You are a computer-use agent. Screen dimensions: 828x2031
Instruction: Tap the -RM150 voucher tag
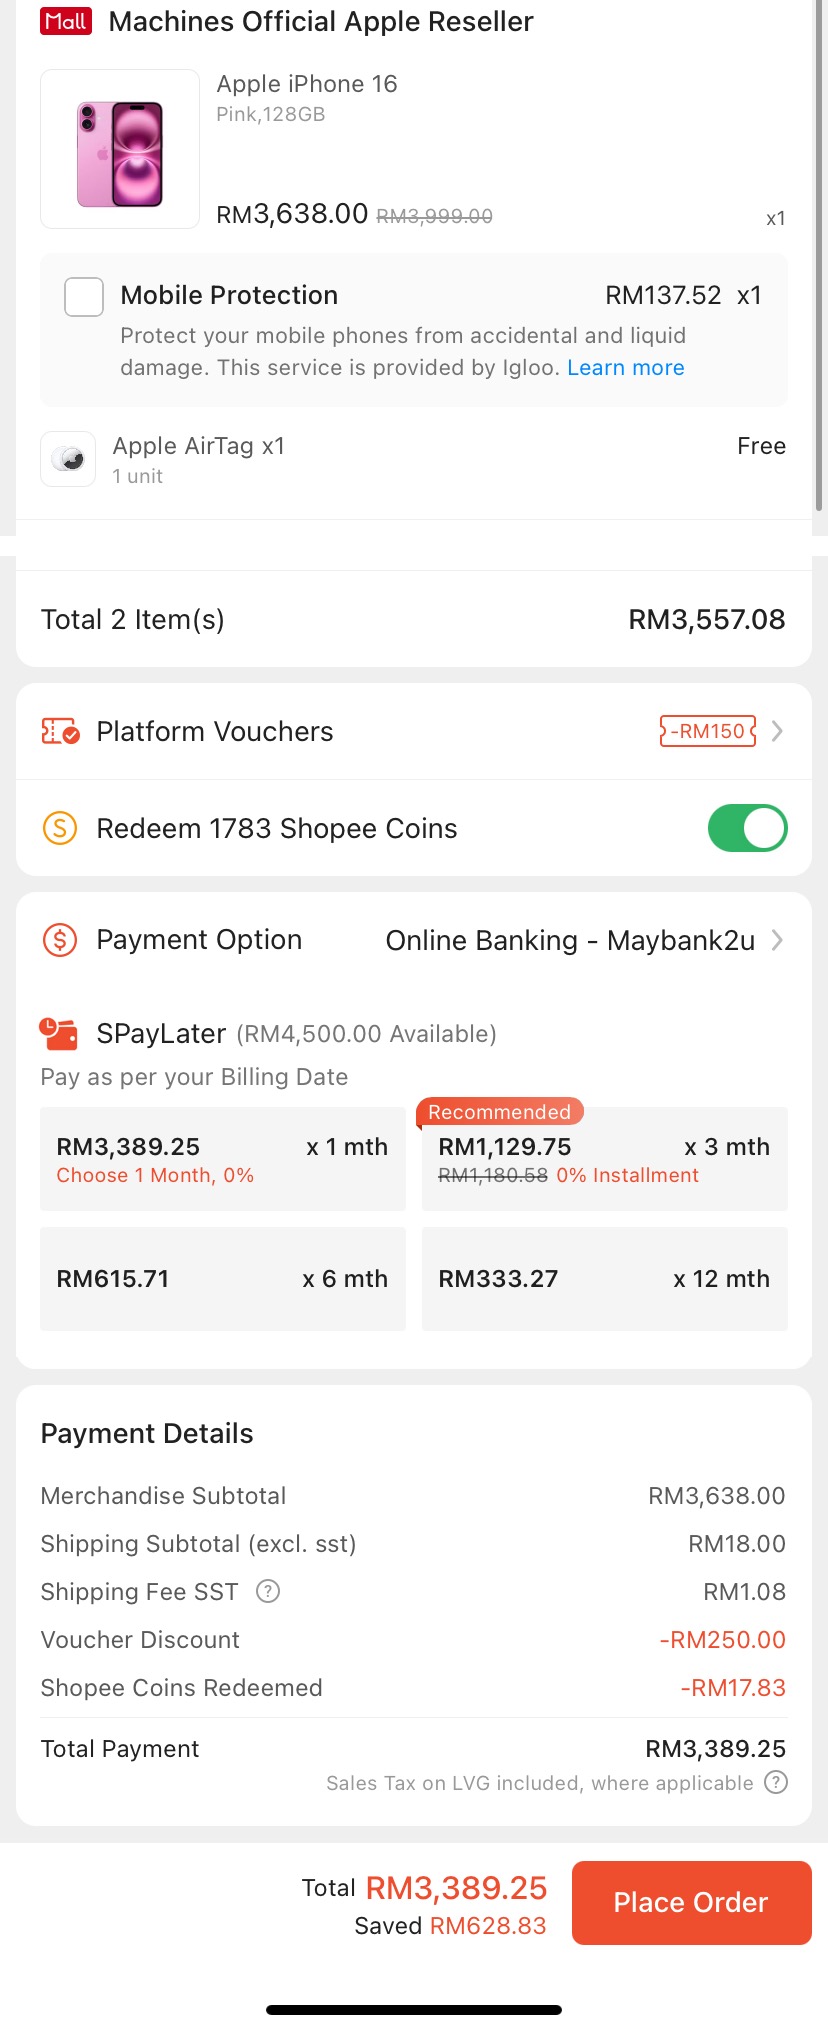[708, 731]
